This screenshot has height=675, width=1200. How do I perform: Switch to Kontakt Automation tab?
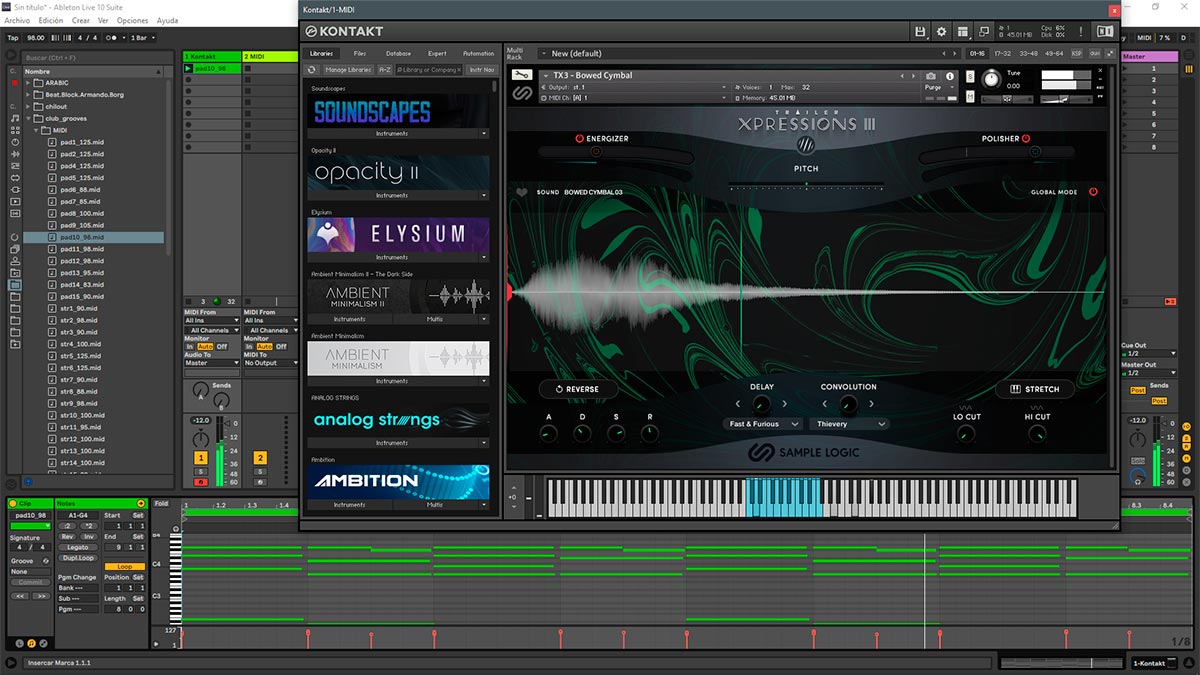click(478, 53)
